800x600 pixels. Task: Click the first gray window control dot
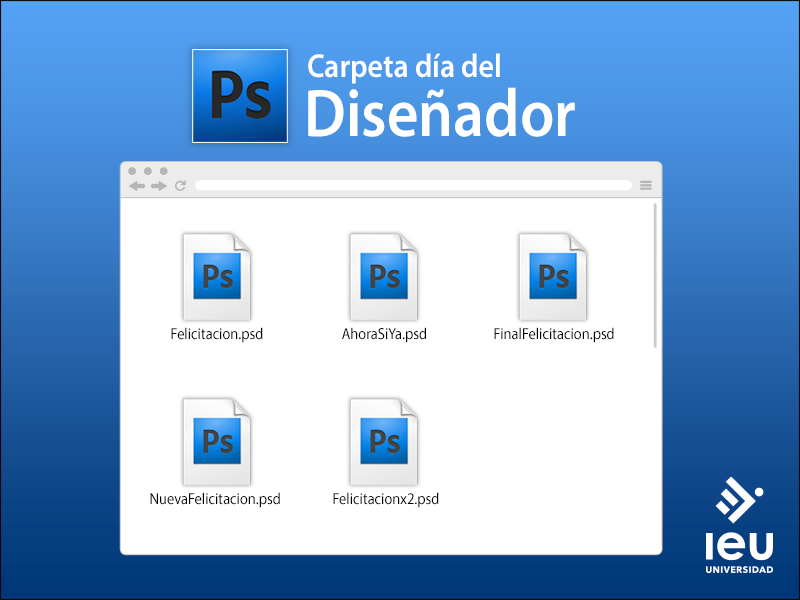tap(132, 171)
